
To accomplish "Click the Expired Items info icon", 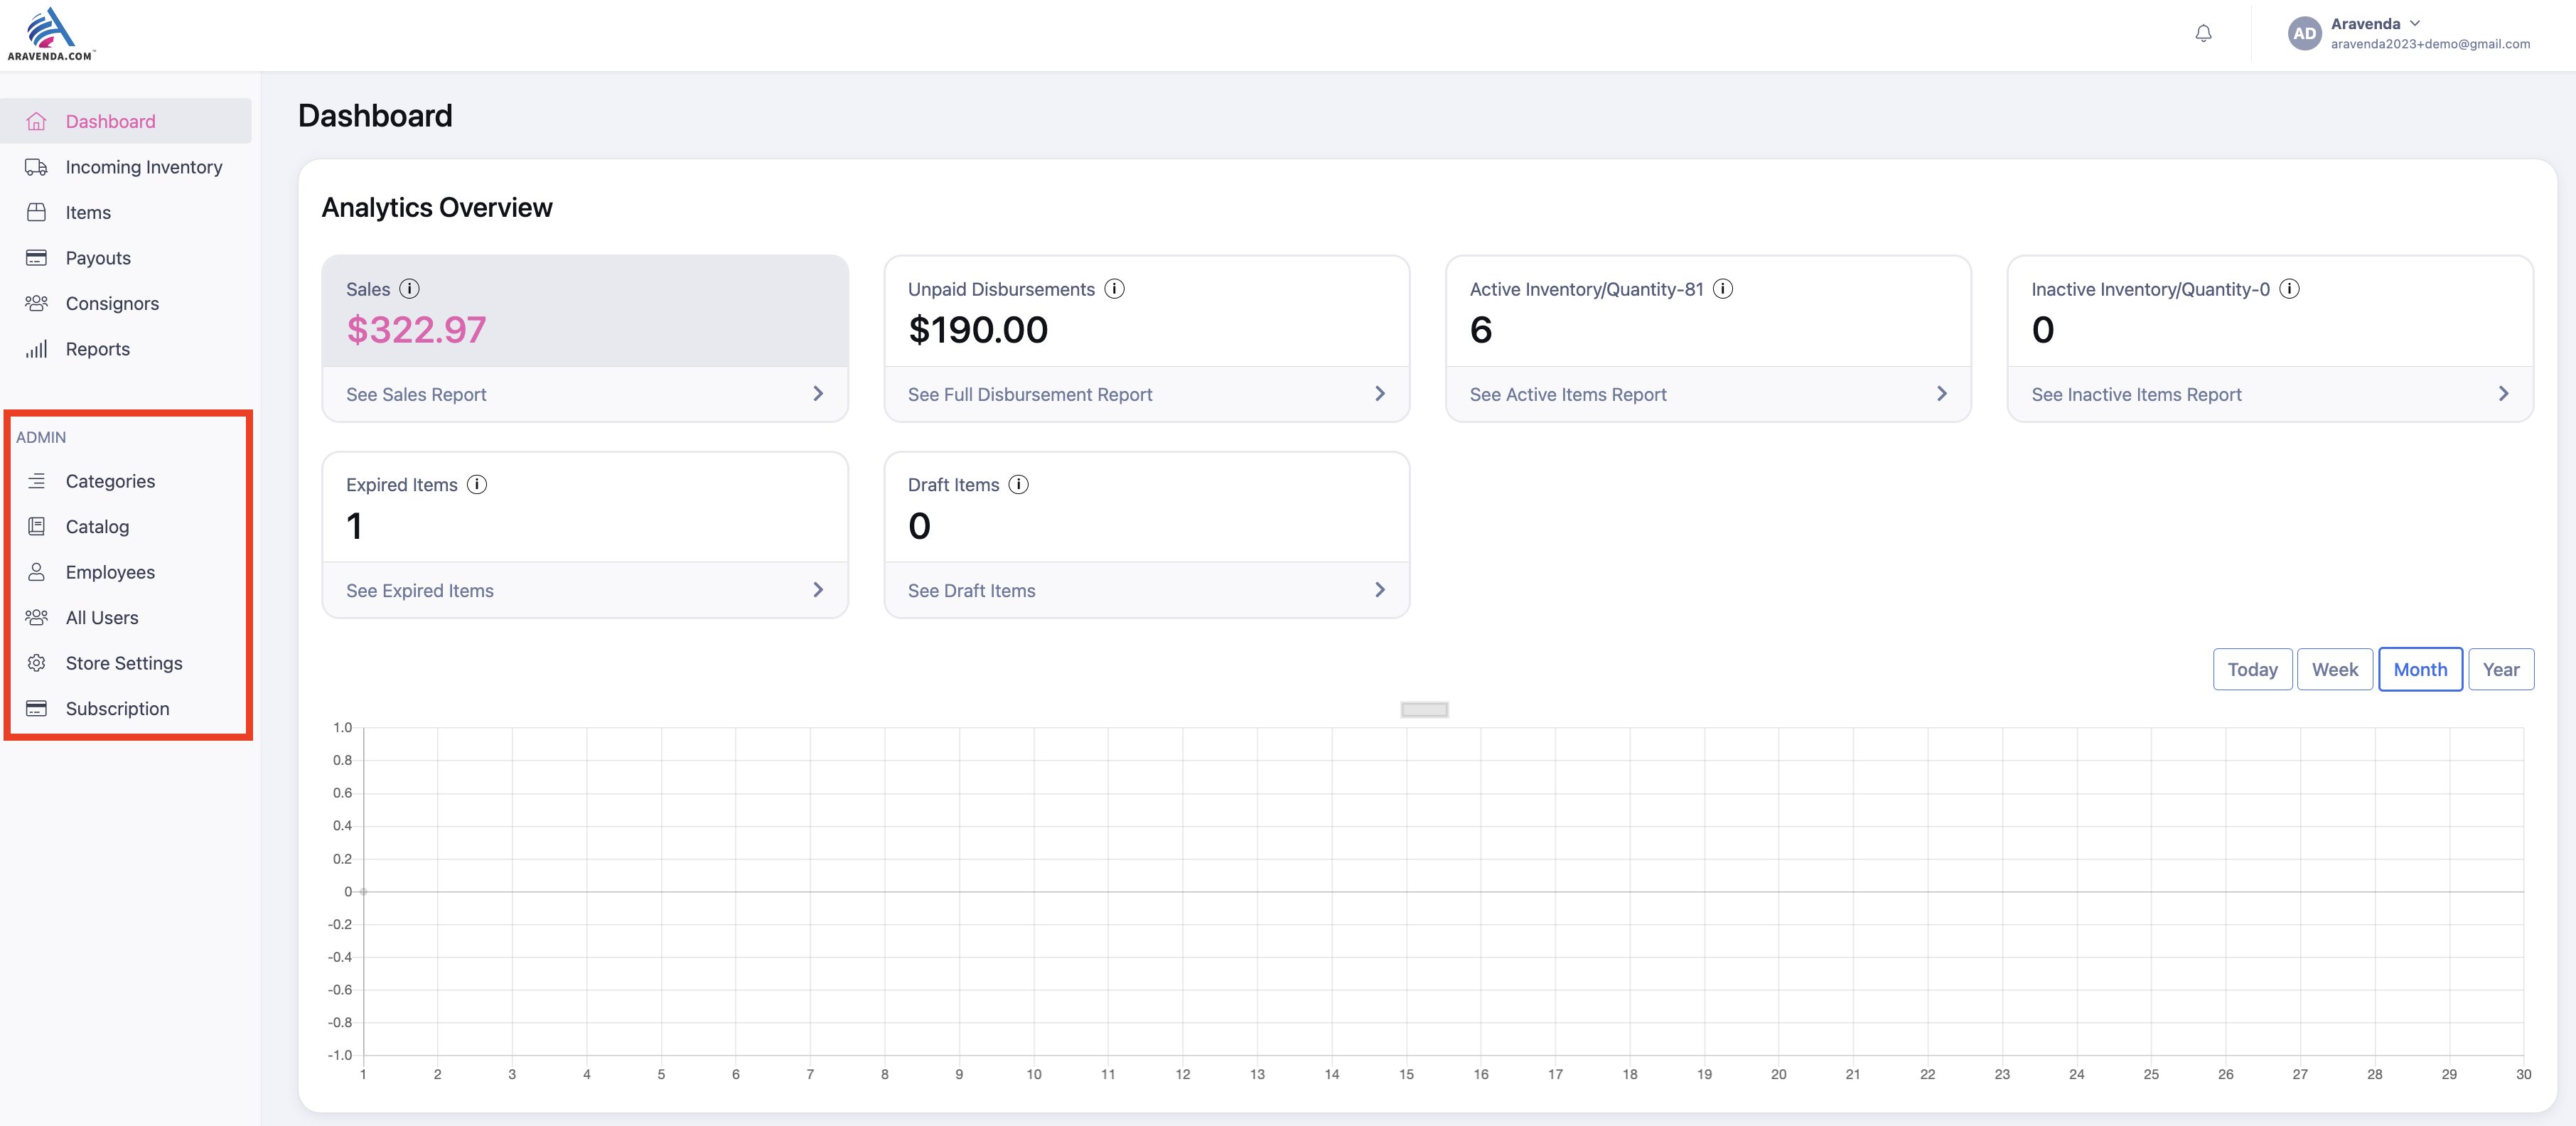I will pos(477,485).
